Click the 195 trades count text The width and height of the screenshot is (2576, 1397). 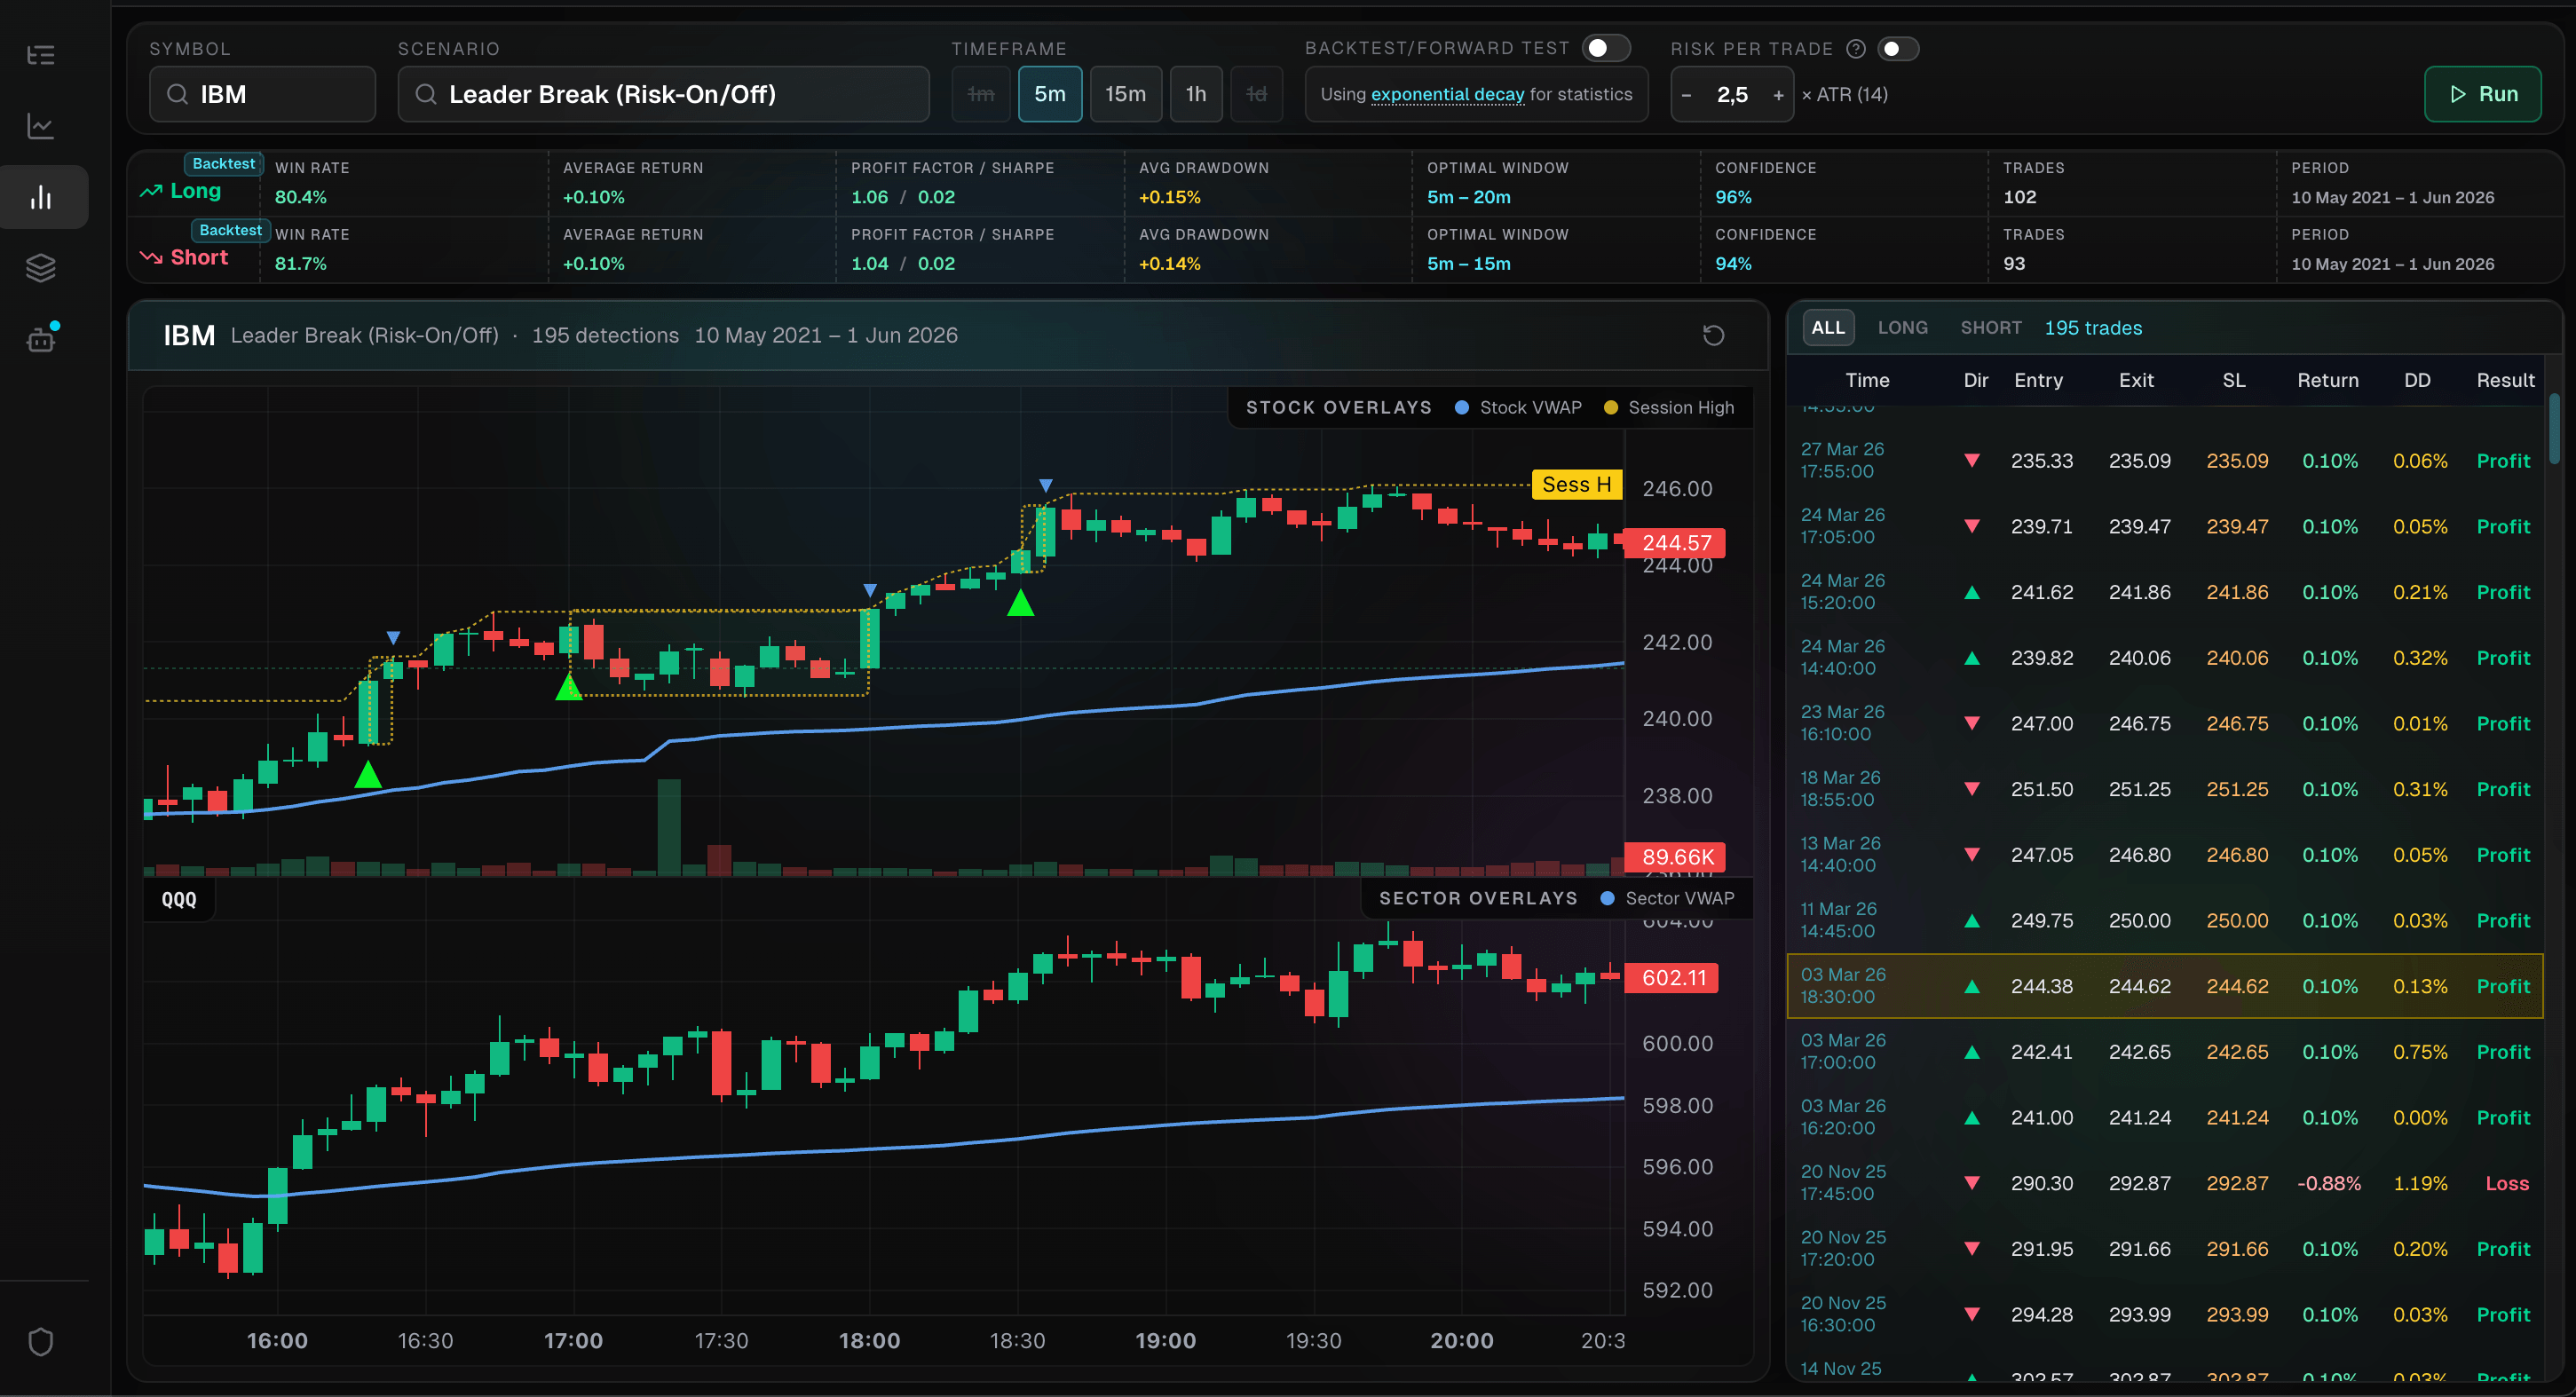click(x=2093, y=328)
